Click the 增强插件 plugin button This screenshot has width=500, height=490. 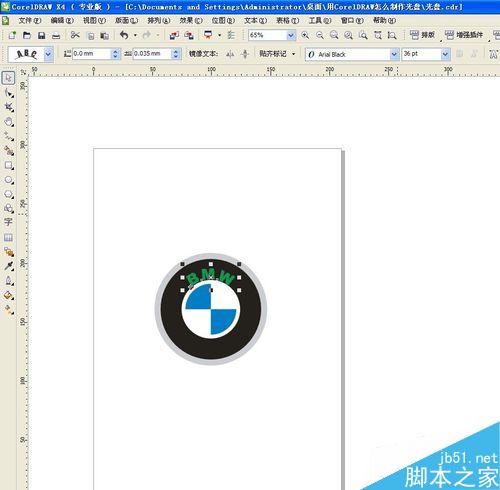[464, 35]
